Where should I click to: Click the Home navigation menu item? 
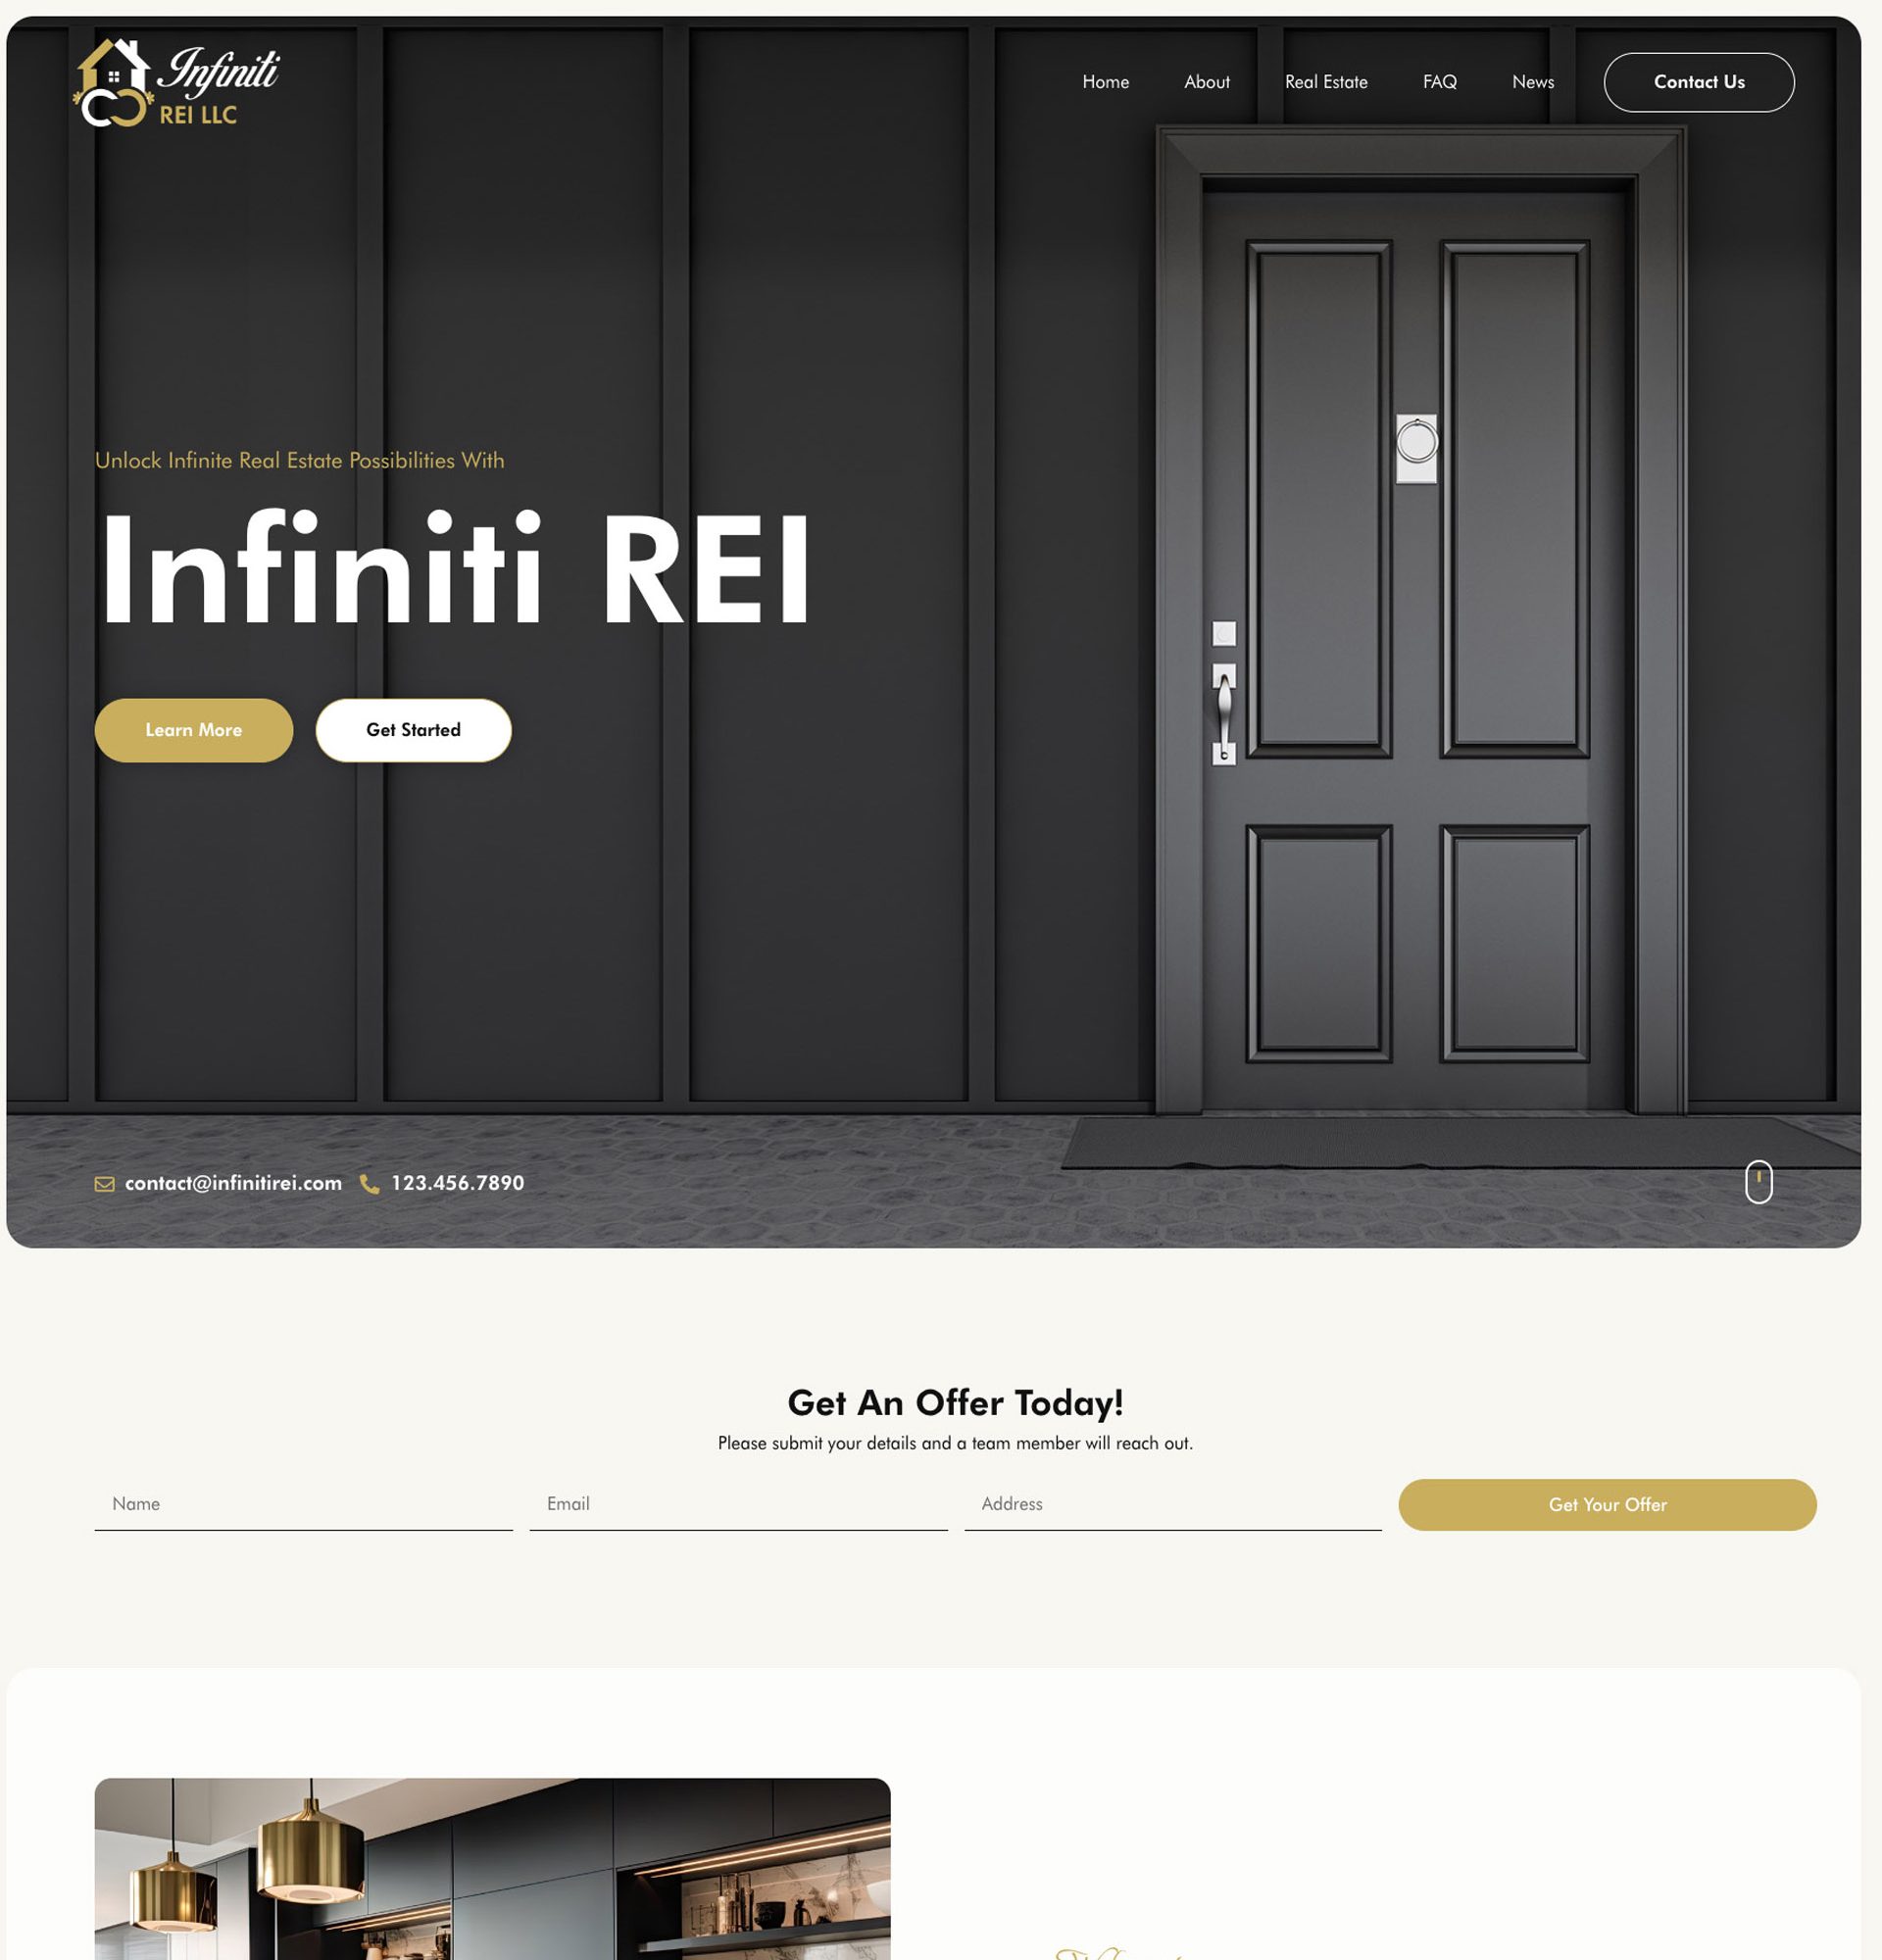1107,80
